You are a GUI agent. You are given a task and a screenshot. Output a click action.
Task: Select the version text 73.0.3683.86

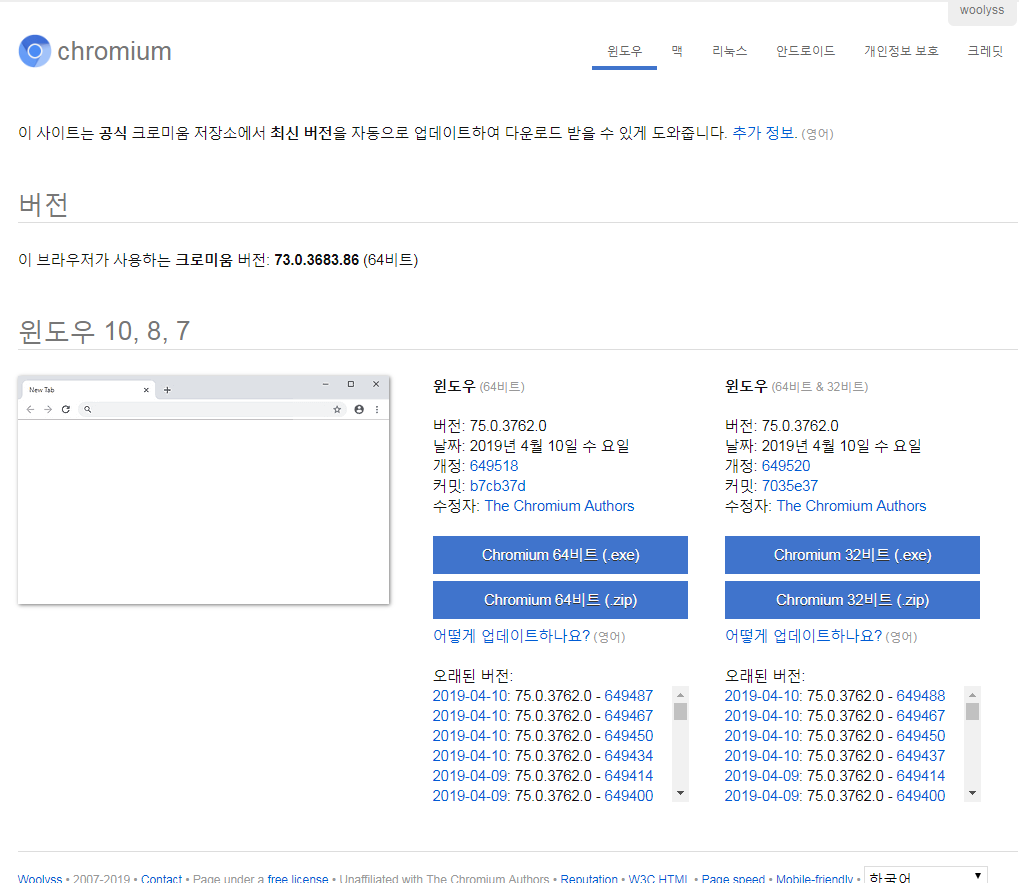(316, 260)
